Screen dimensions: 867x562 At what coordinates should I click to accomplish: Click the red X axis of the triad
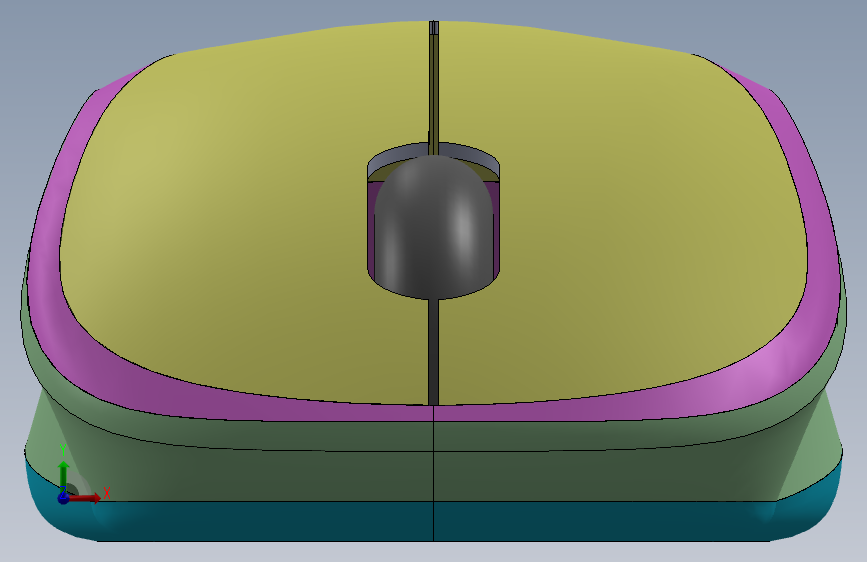pyautogui.click(x=86, y=498)
